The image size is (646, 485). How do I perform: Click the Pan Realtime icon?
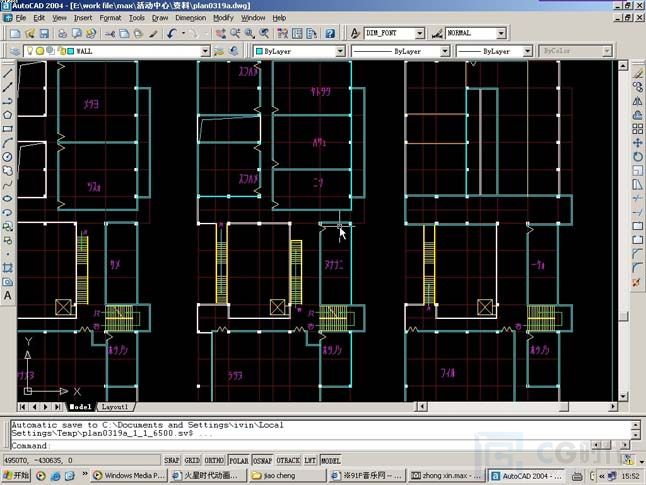220,33
